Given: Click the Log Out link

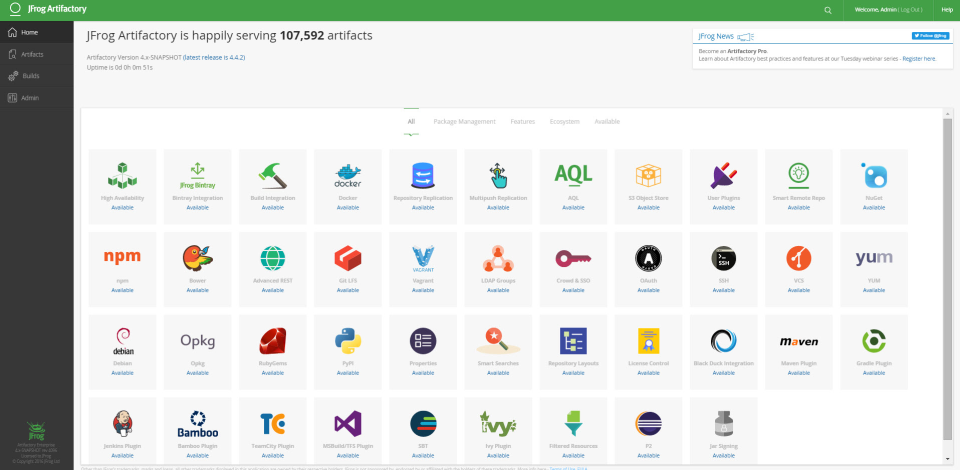Looking at the screenshot, I should click(910, 10).
